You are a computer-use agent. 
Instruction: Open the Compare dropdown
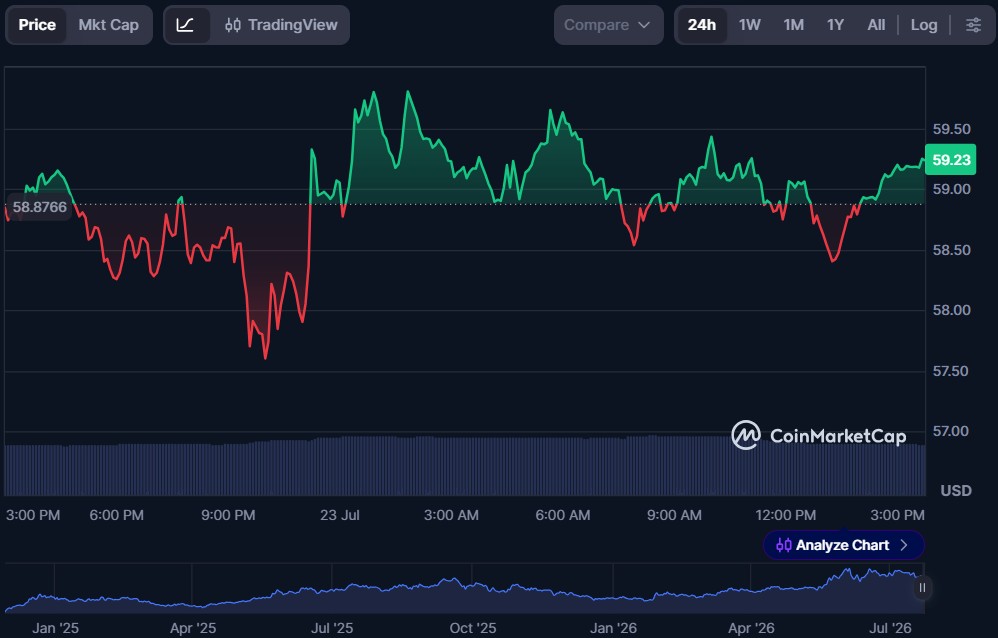click(x=608, y=25)
